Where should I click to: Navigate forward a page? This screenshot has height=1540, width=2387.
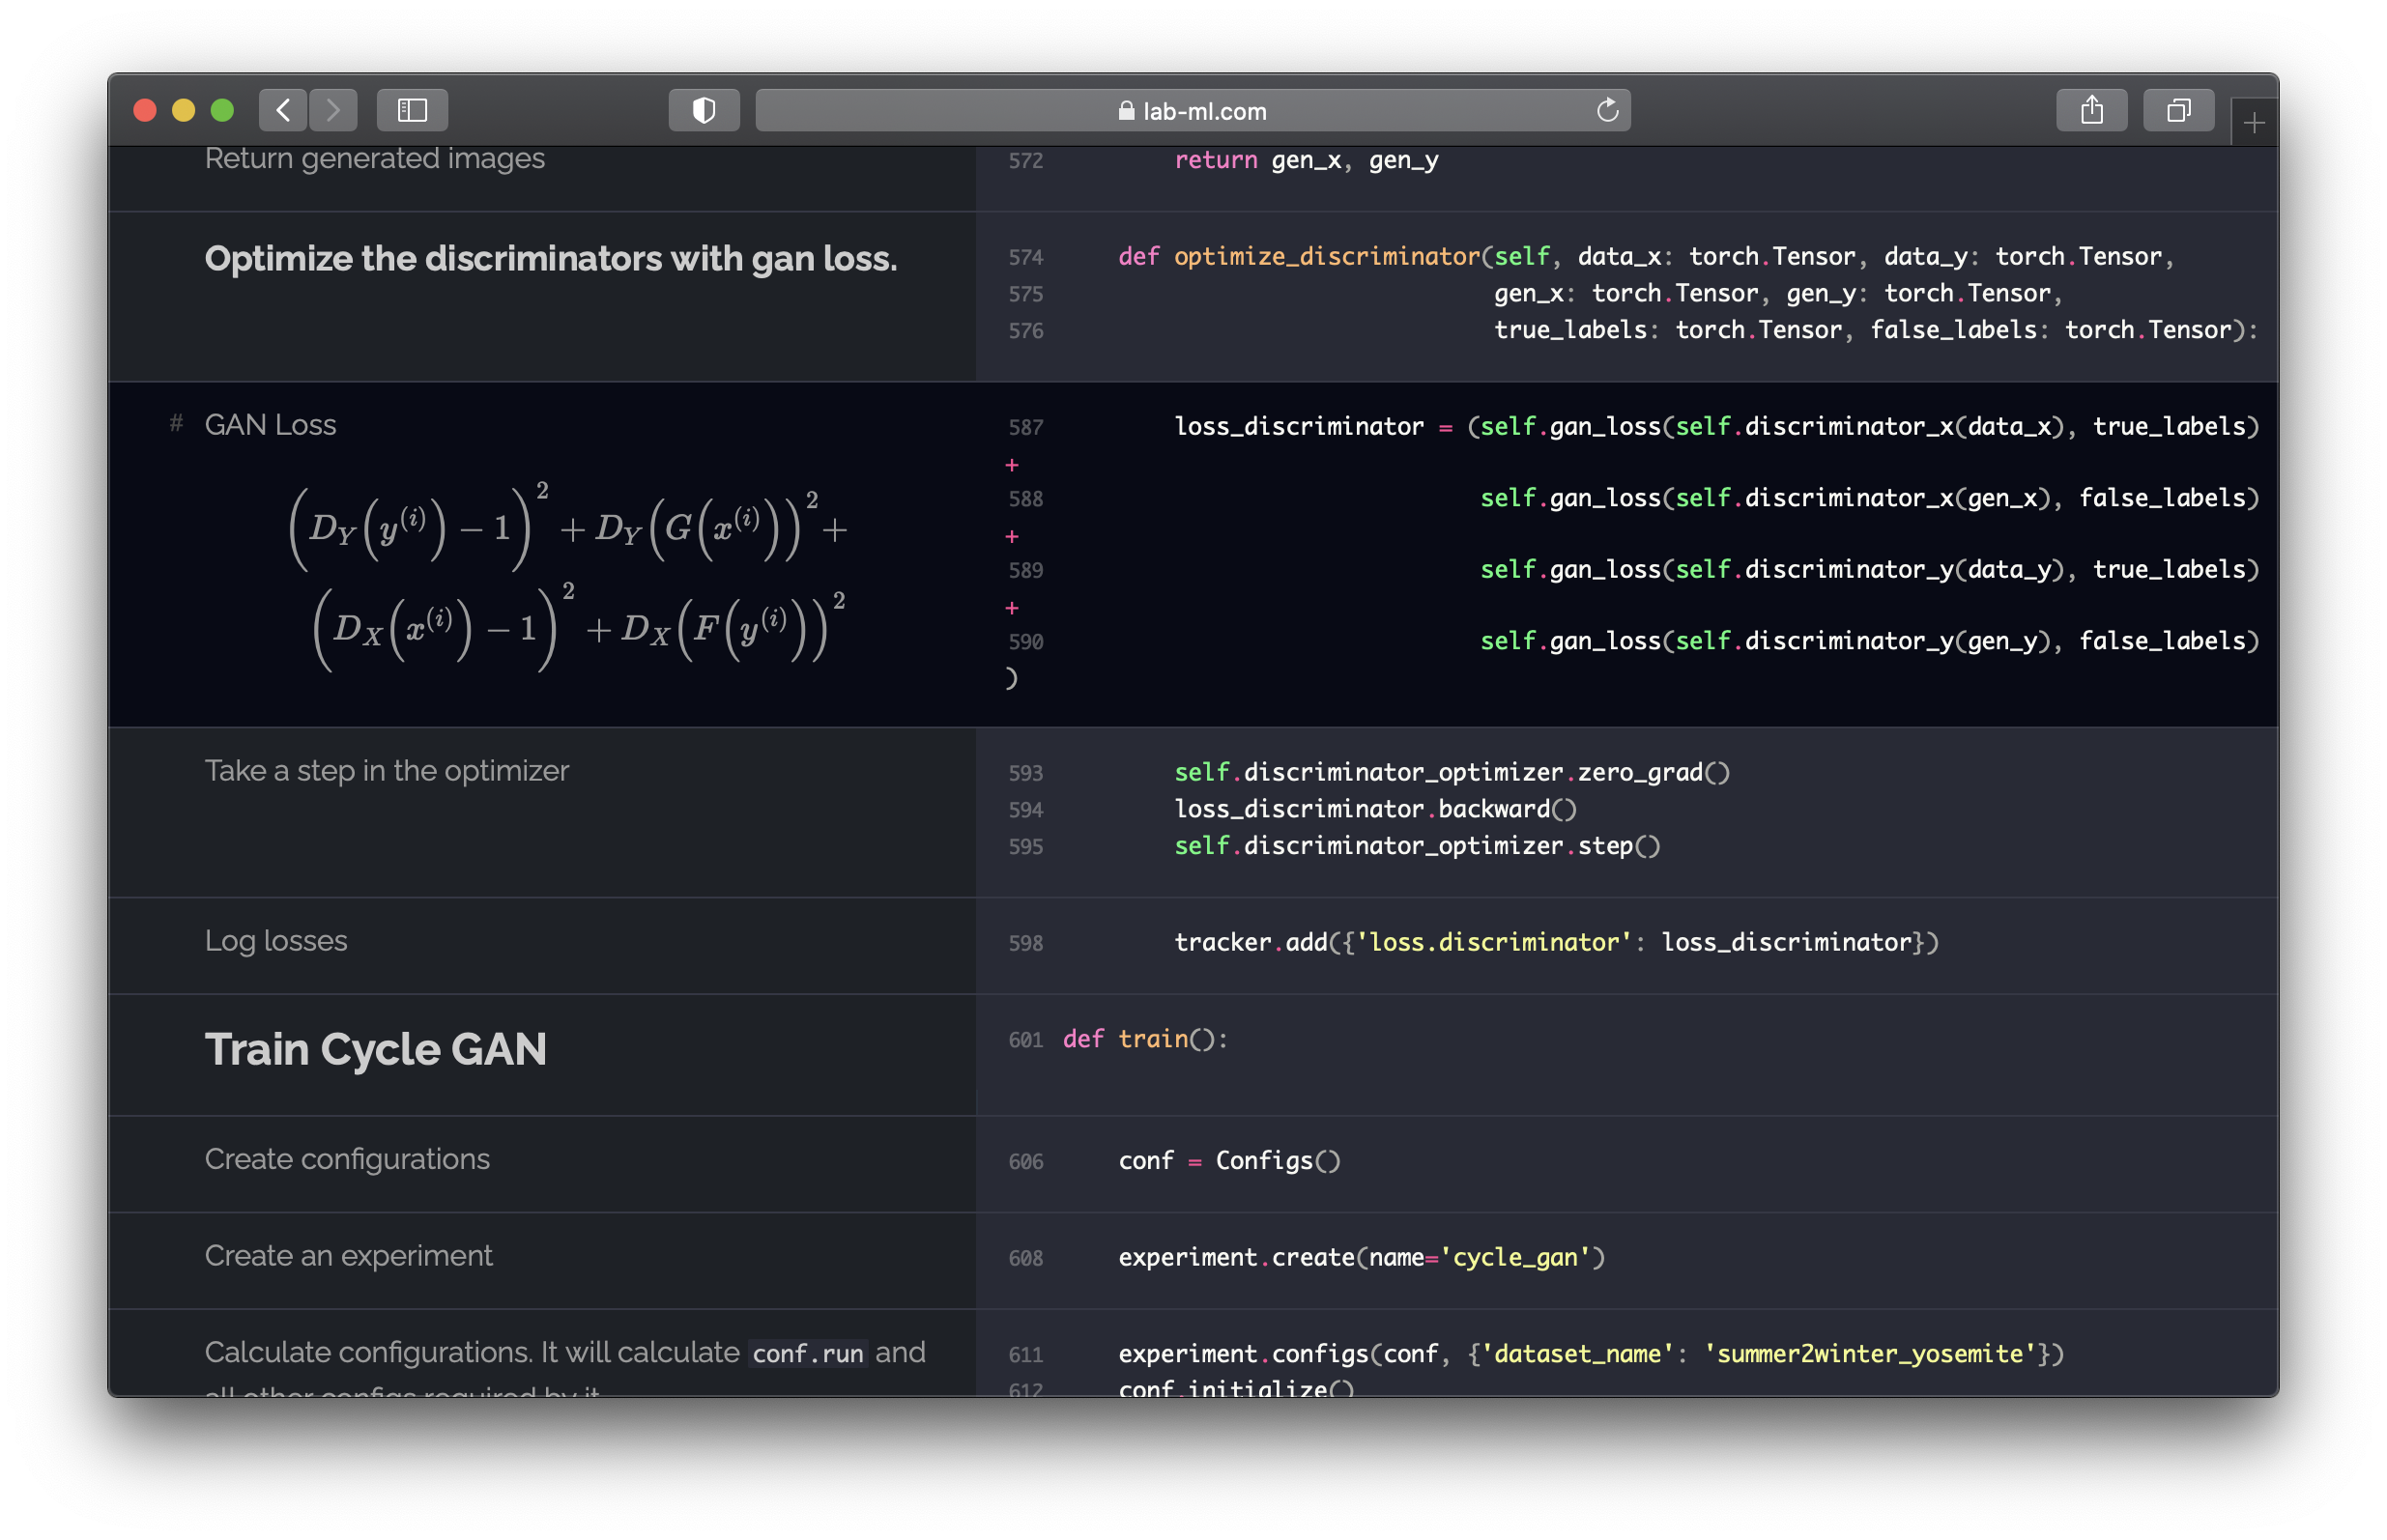point(333,110)
